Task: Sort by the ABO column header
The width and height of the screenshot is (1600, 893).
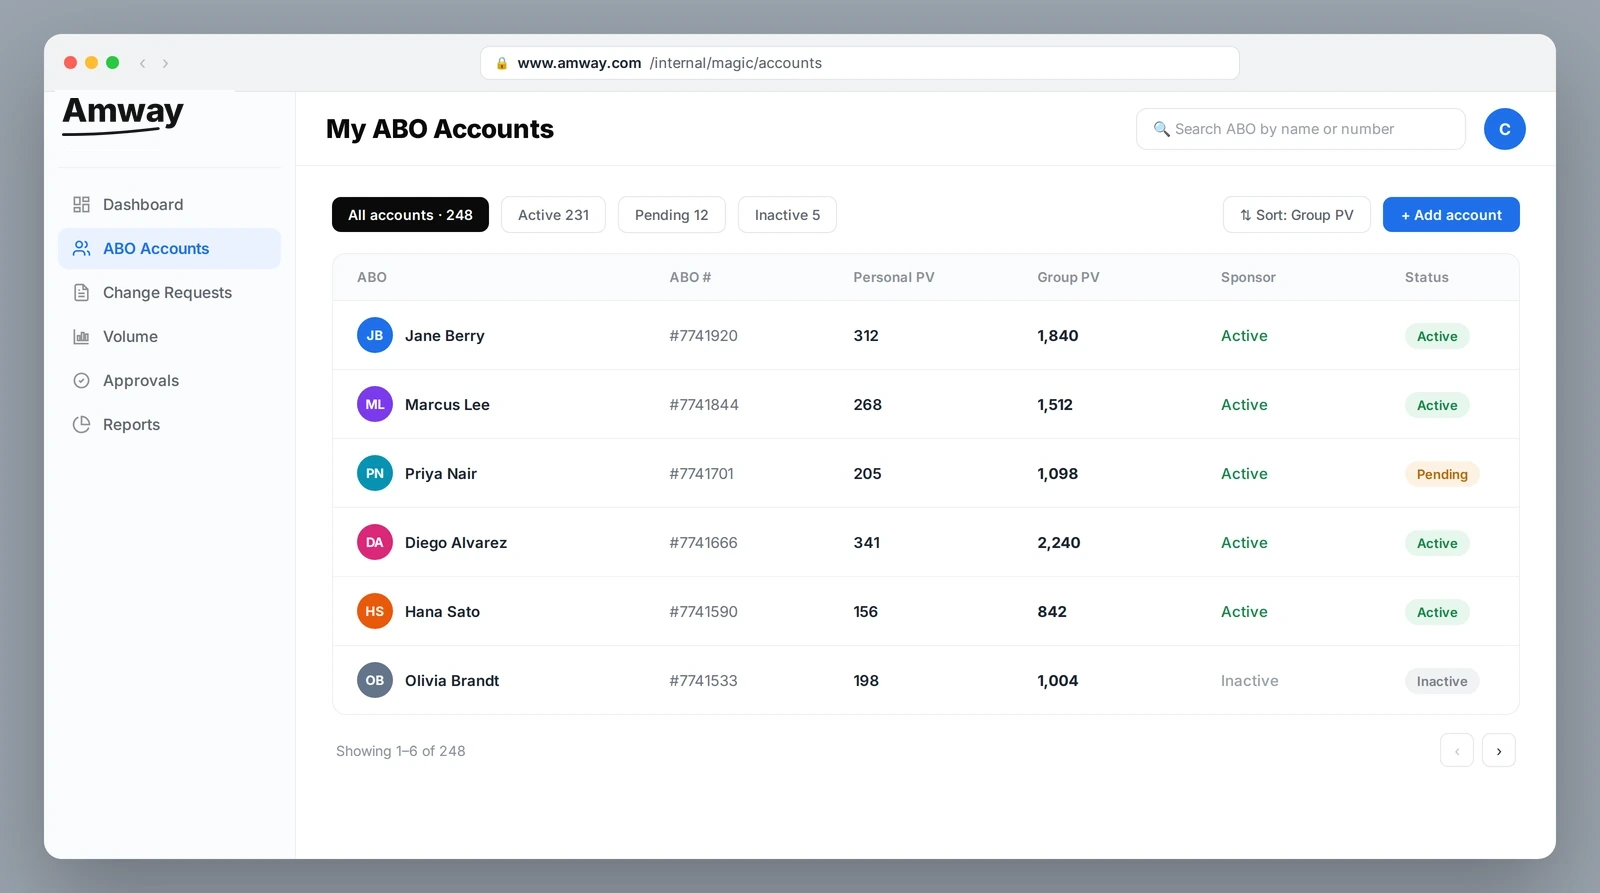Action: 372,277
